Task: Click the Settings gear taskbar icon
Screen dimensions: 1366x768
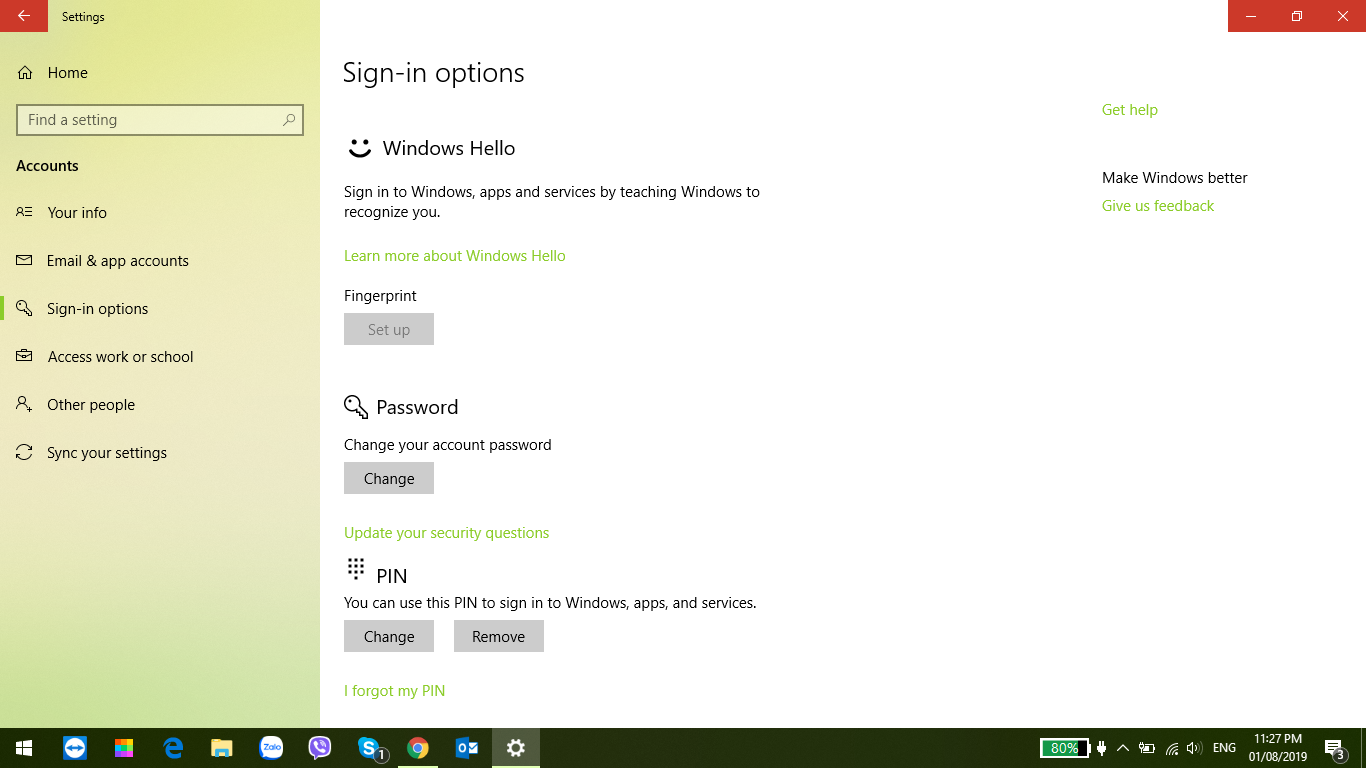Action: (516, 748)
